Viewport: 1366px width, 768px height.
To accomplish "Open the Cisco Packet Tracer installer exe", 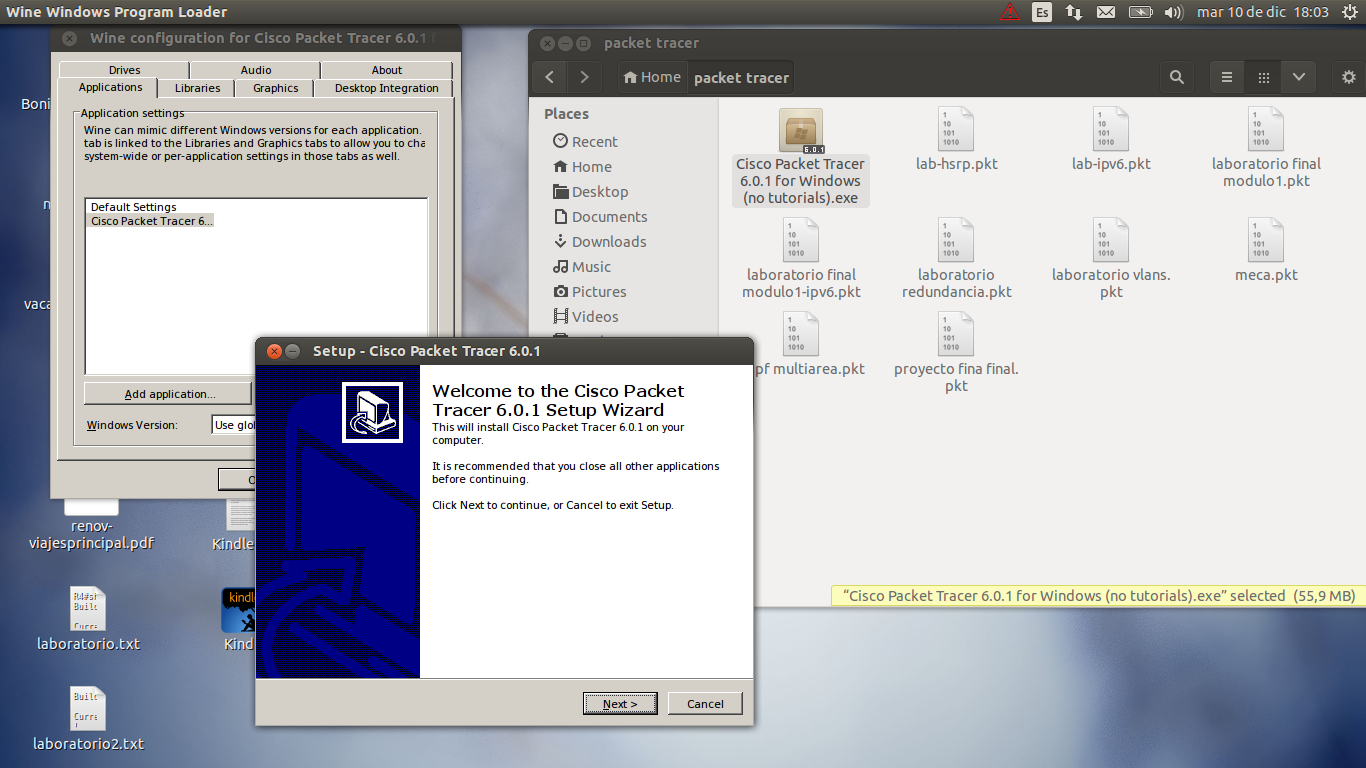I will tap(800, 130).
